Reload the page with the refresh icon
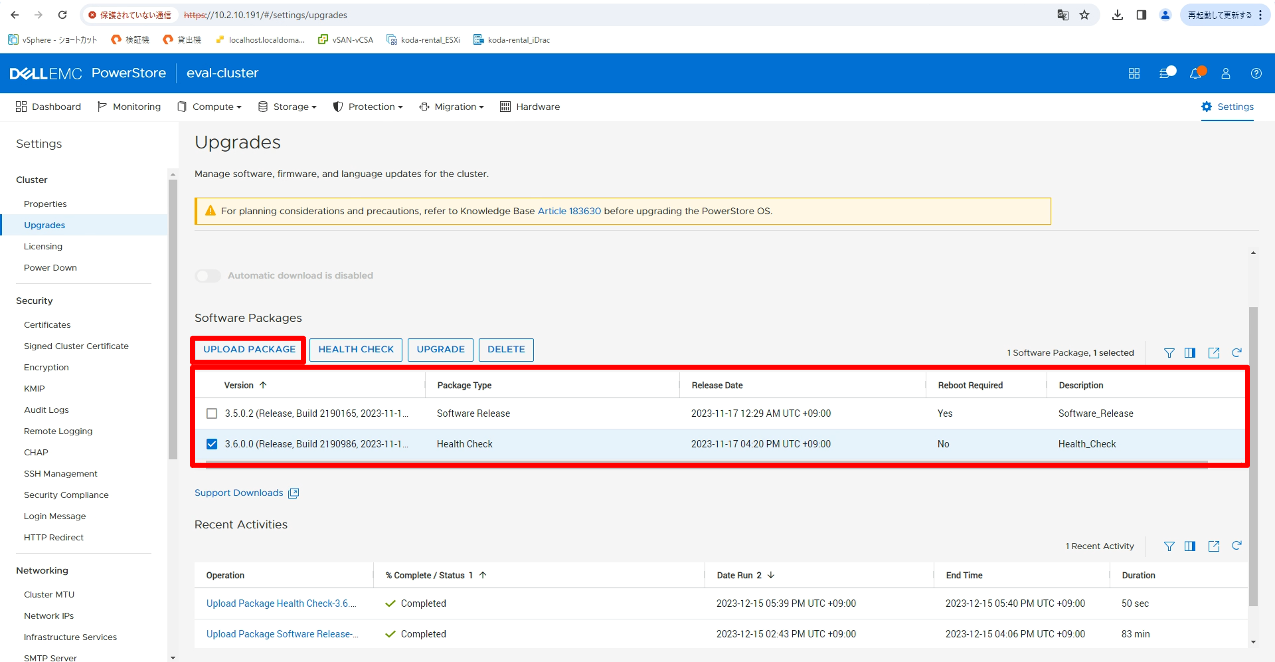This screenshot has height=662, width=1275. point(63,15)
